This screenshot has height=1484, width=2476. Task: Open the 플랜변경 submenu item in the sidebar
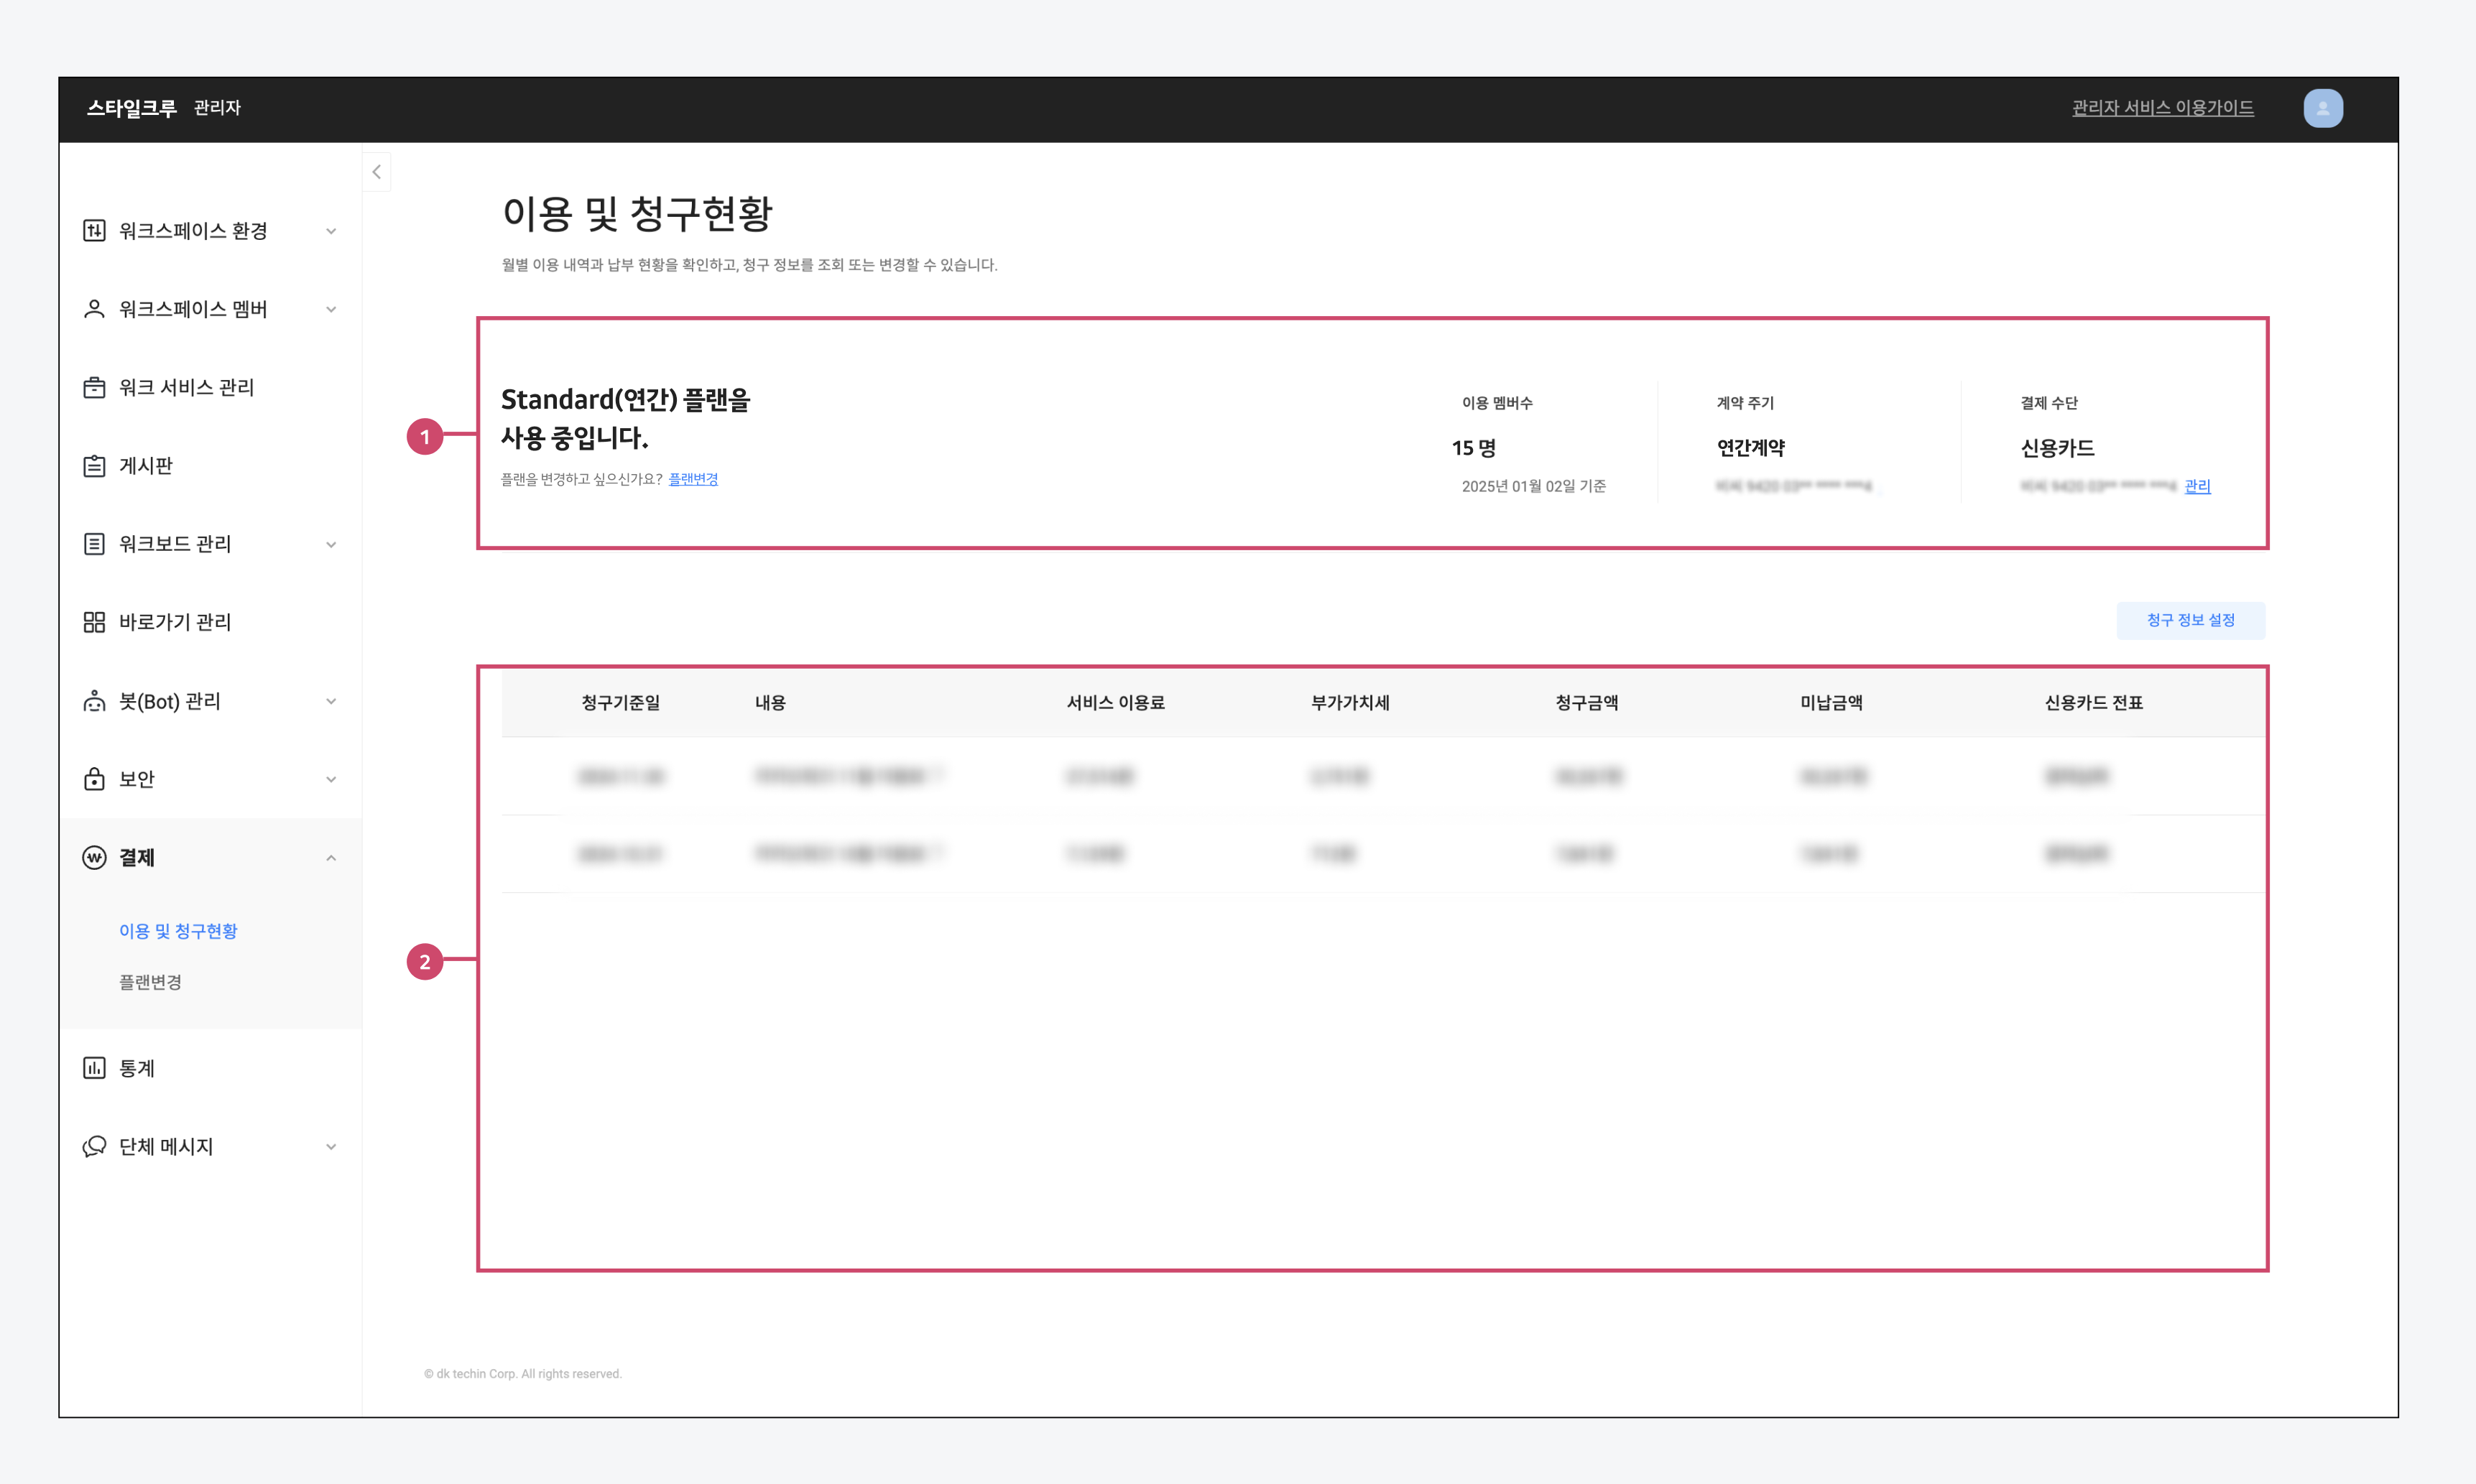(150, 982)
